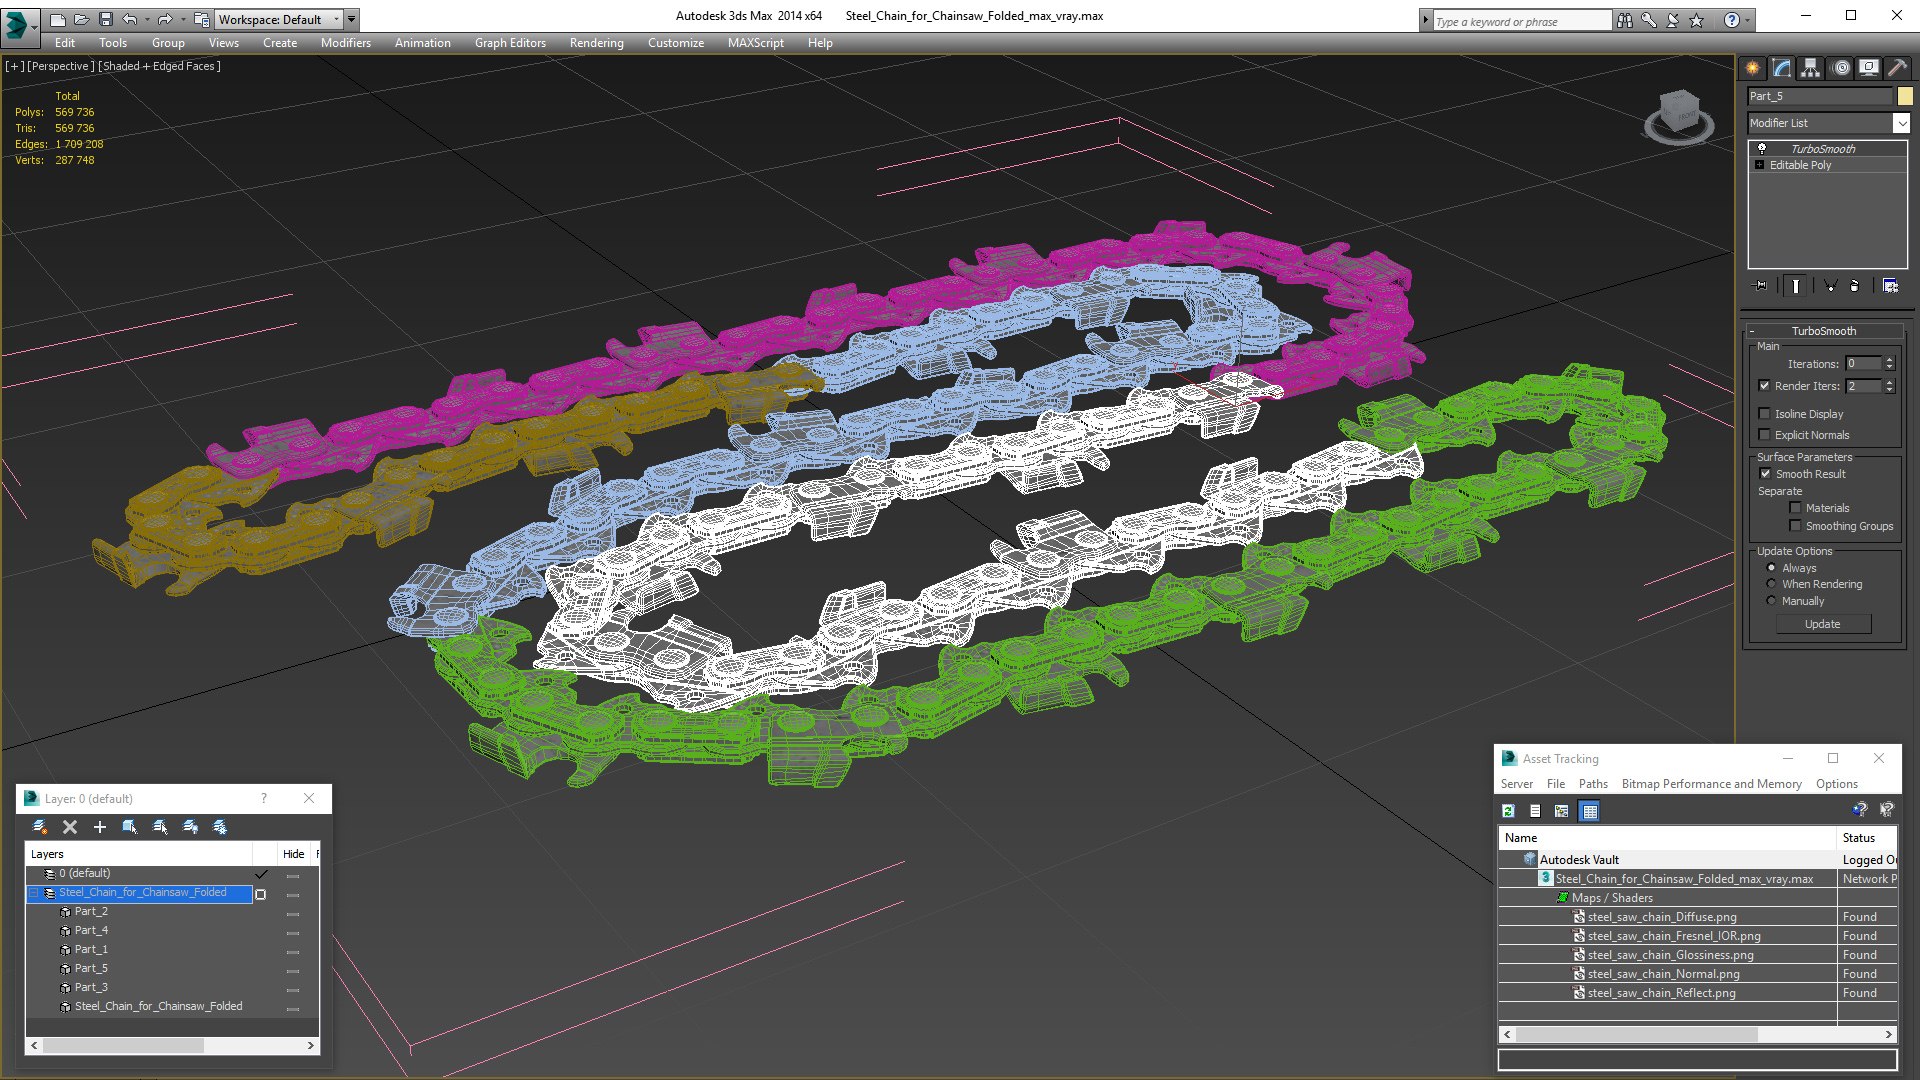Click the Save File toolbar icon
Viewport: 1920px width, 1080px height.
click(x=105, y=19)
